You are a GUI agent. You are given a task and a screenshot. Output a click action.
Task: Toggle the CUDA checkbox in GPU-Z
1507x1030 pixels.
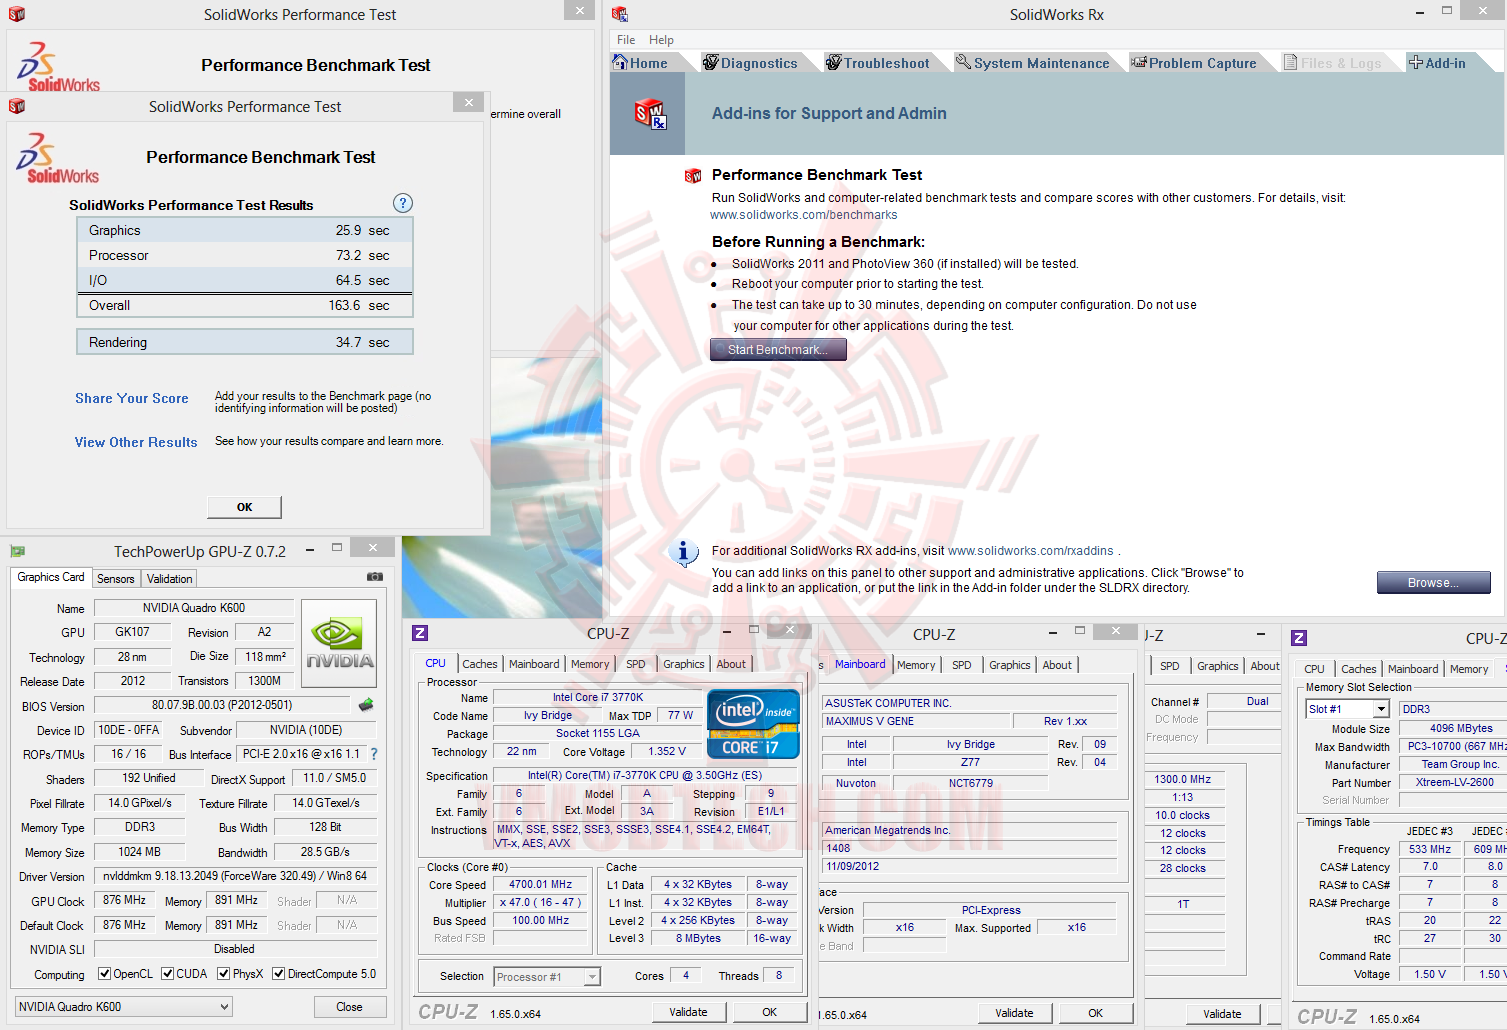pos(168,974)
